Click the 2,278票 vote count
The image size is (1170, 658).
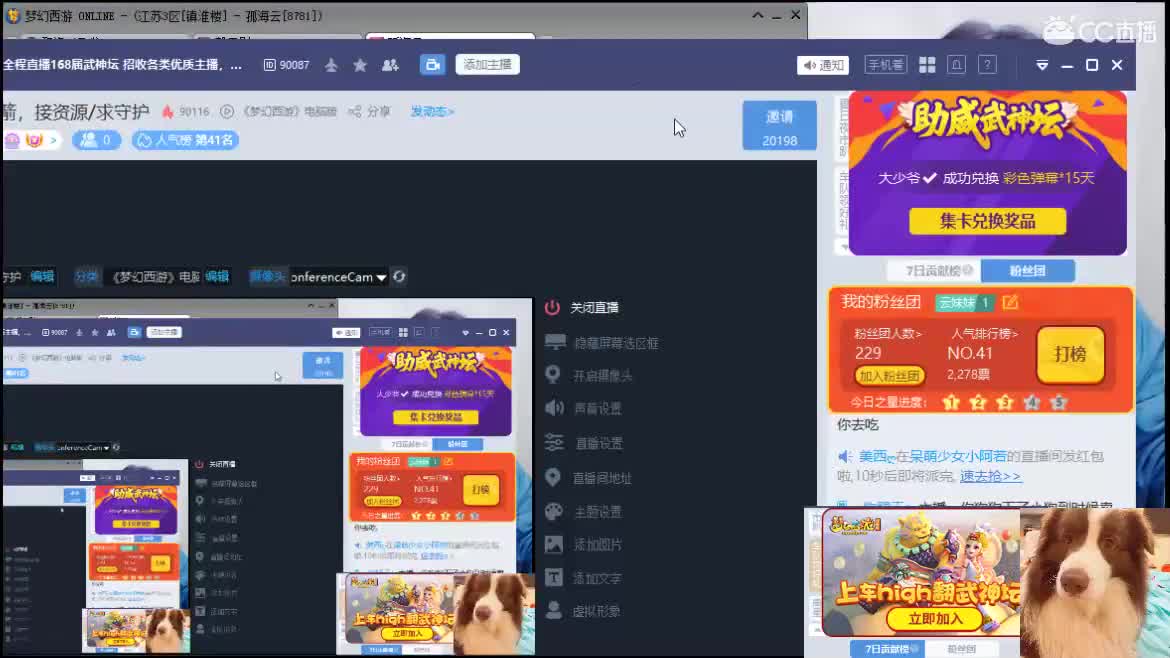coord(969,375)
